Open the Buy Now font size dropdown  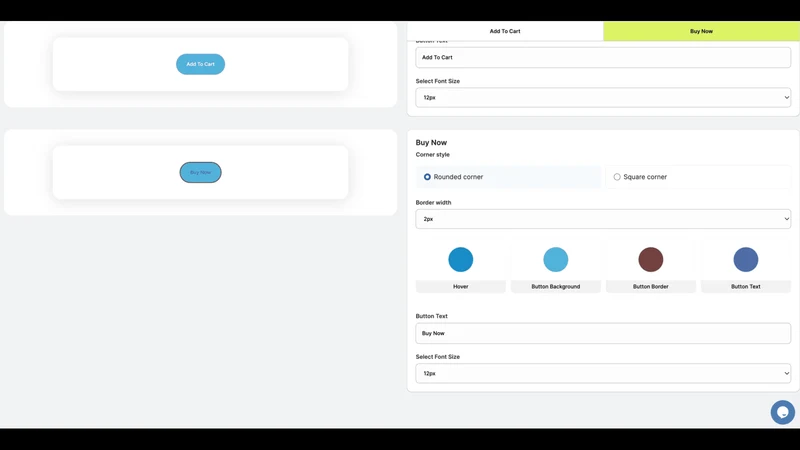(x=603, y=373)
